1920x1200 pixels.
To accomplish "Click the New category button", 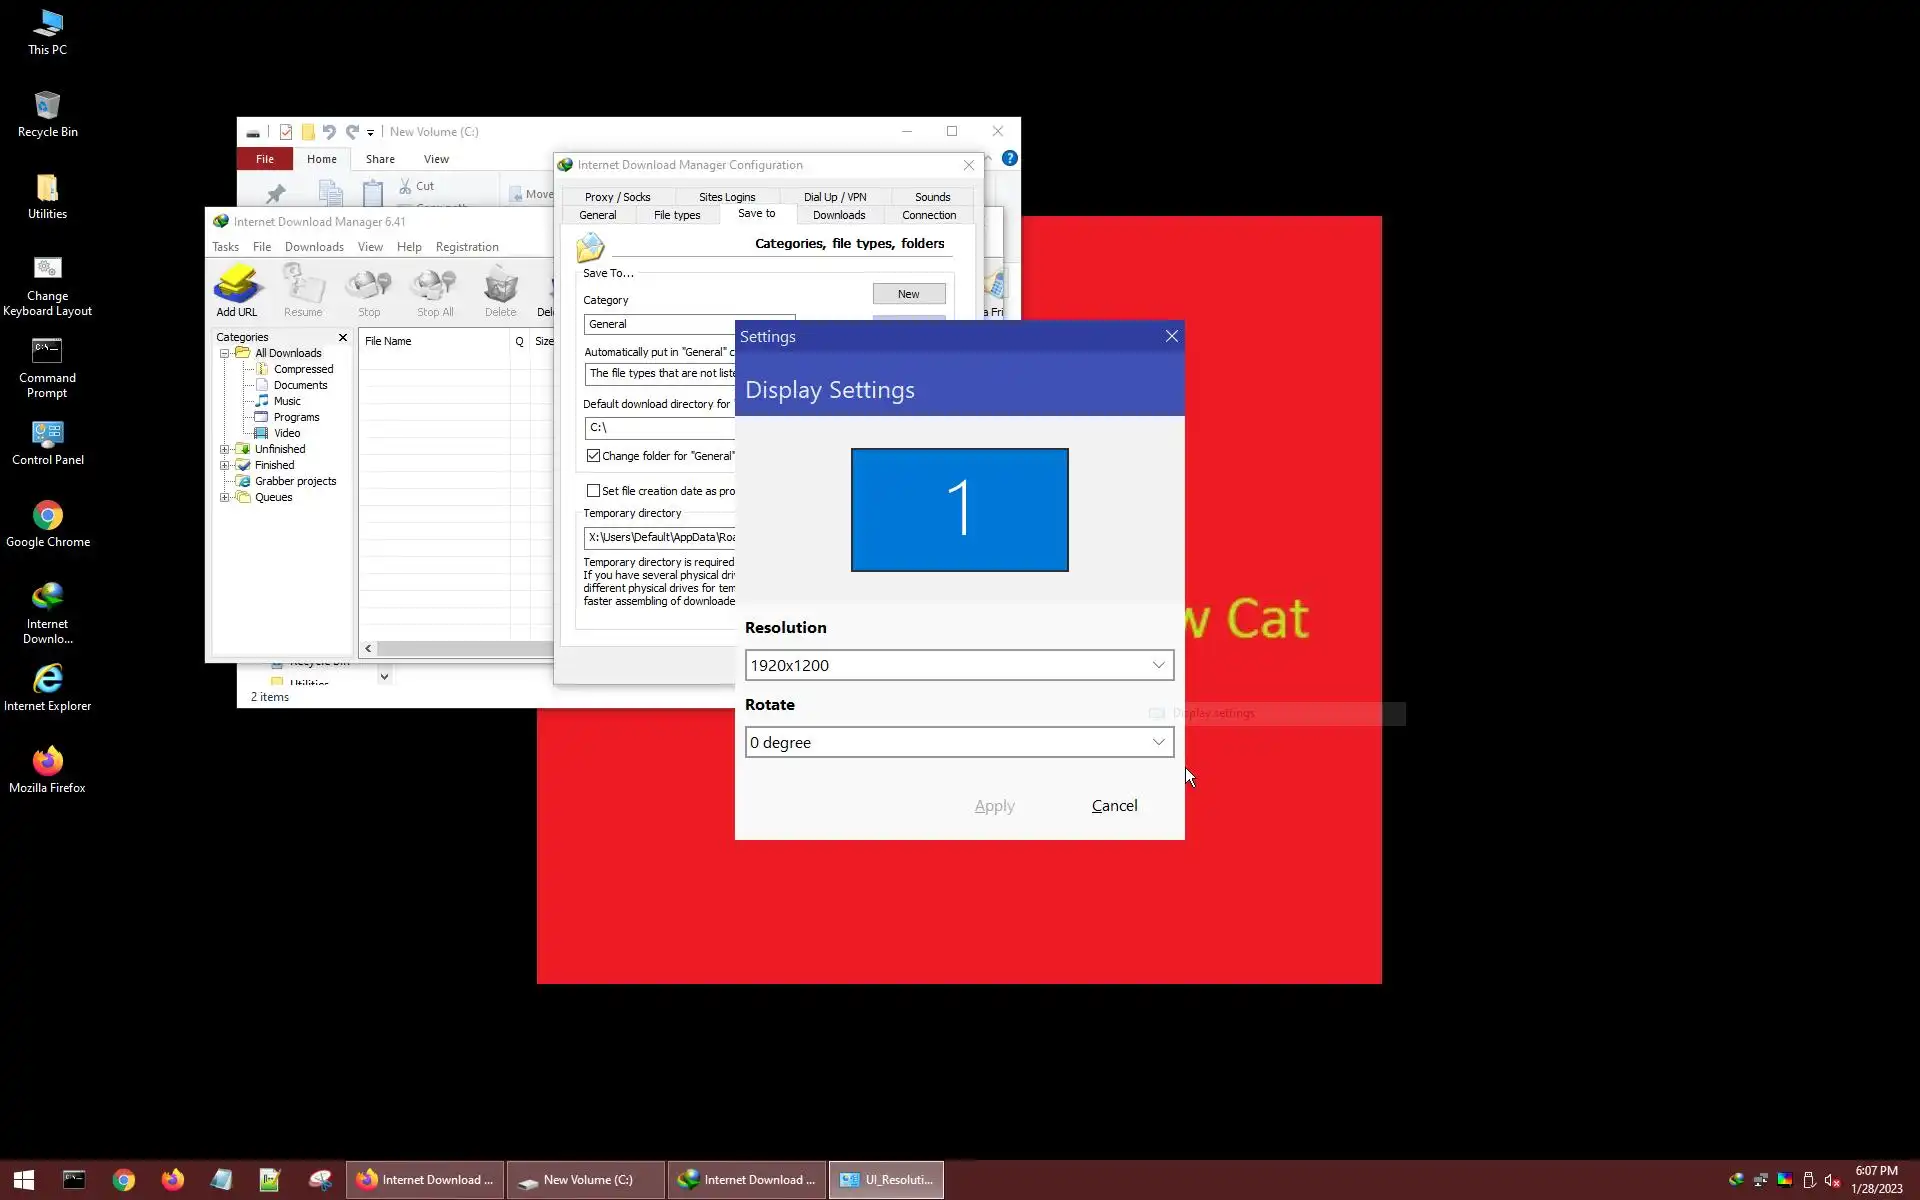I will point(908,294).
